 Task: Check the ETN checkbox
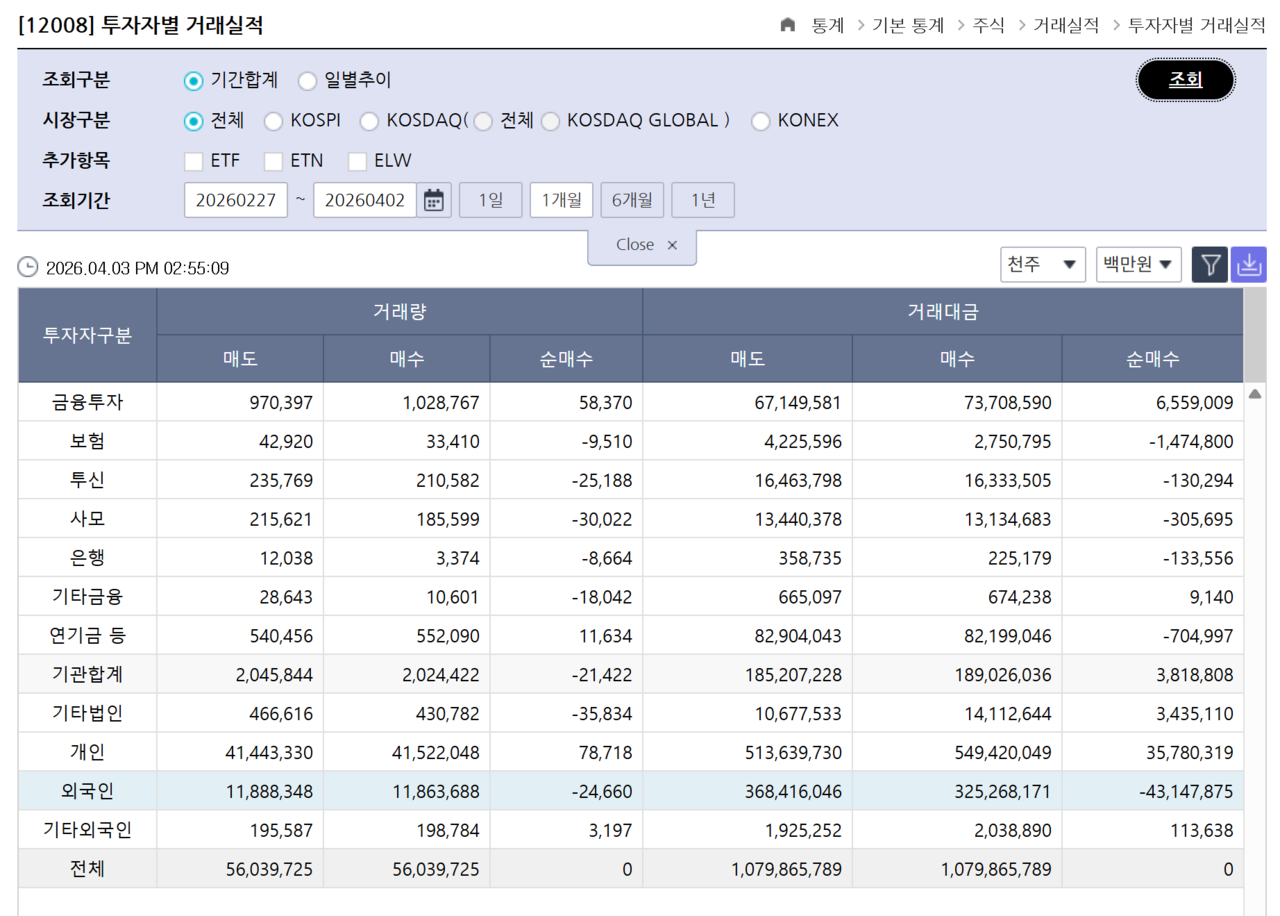click(274, 161)
